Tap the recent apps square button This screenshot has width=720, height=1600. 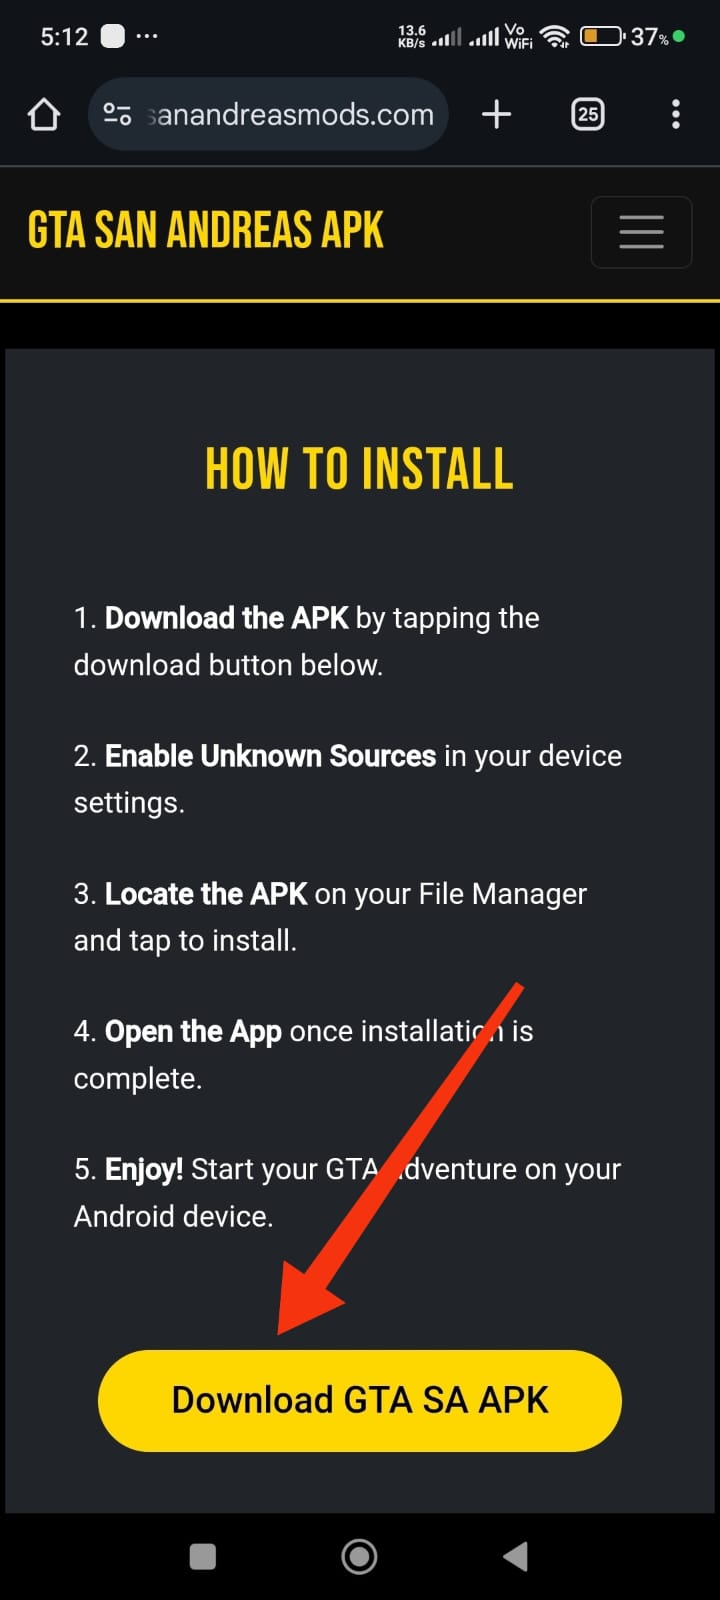[x=203, y=1556]
